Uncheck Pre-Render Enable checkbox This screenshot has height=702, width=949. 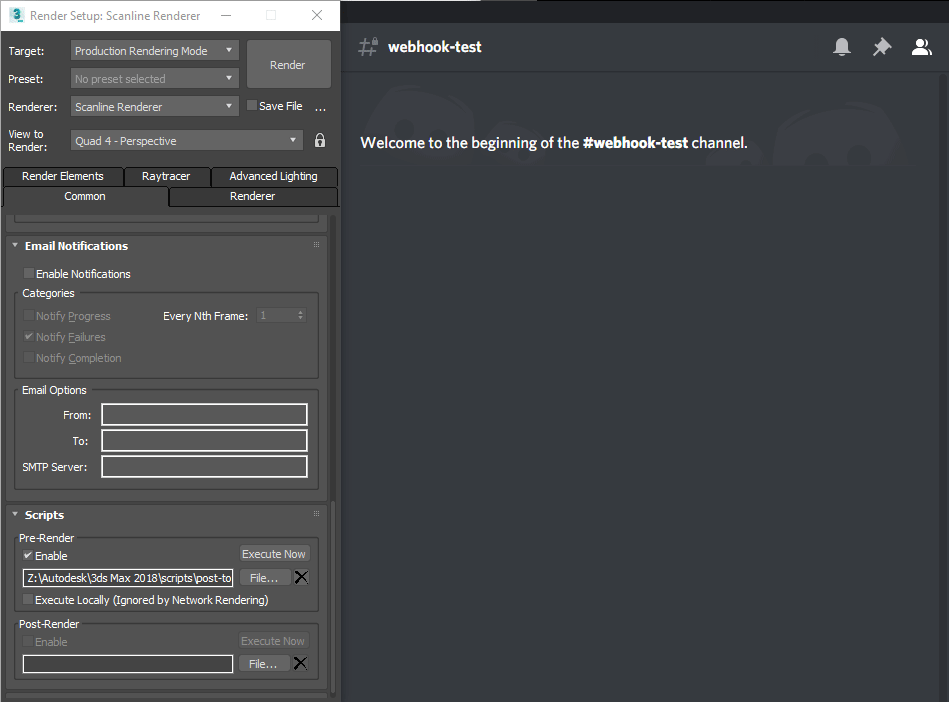(28, 555)
